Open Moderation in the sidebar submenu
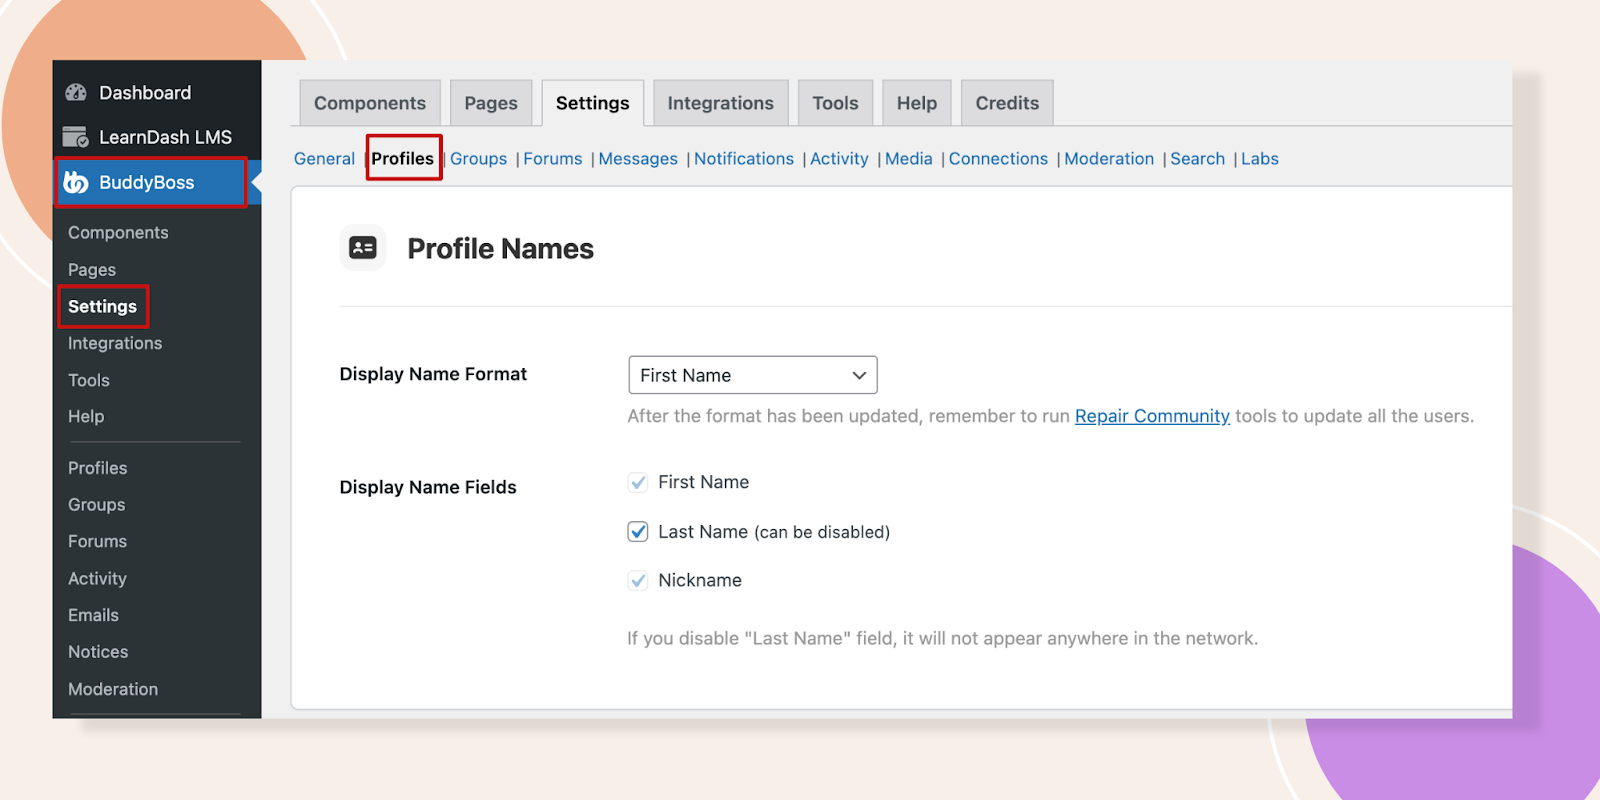The width and height of the screenshot is (1600, 800). click(113, 689)
